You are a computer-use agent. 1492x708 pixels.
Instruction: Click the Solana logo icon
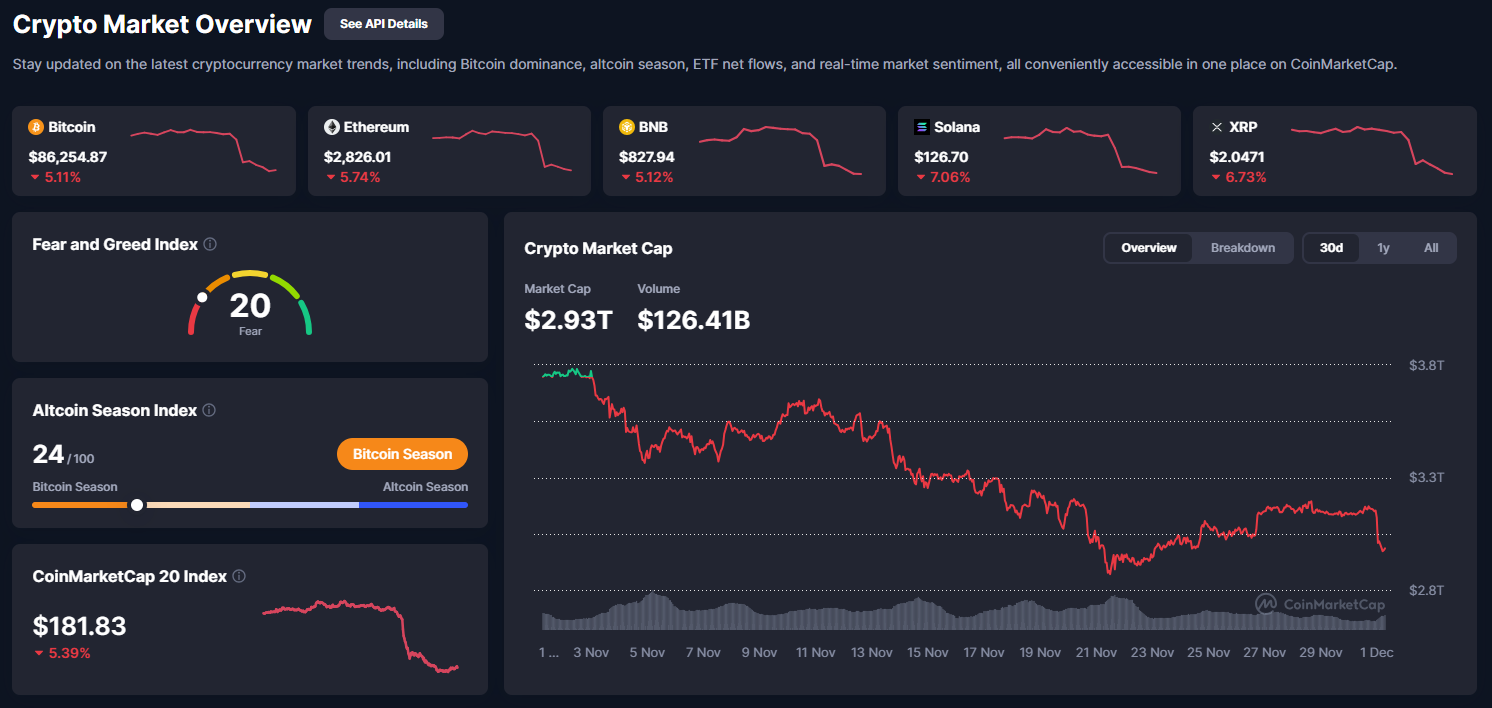click(922, 127)
